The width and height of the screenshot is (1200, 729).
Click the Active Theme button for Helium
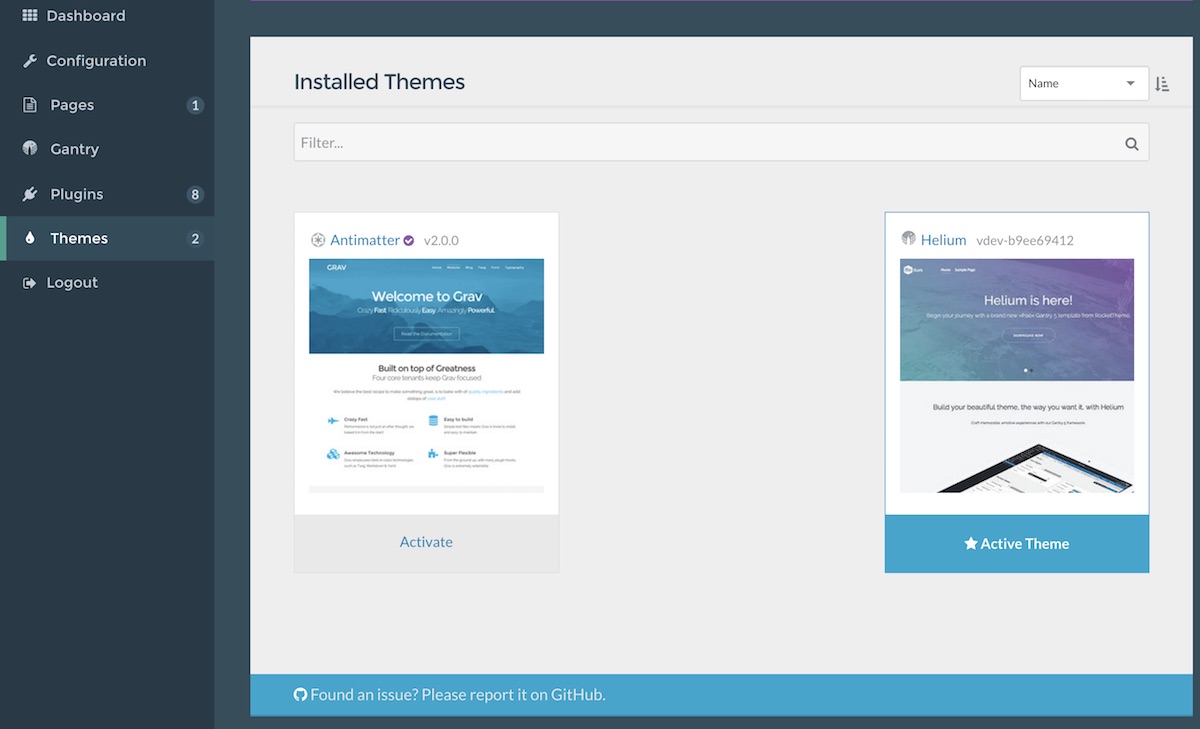(1016, 544)
